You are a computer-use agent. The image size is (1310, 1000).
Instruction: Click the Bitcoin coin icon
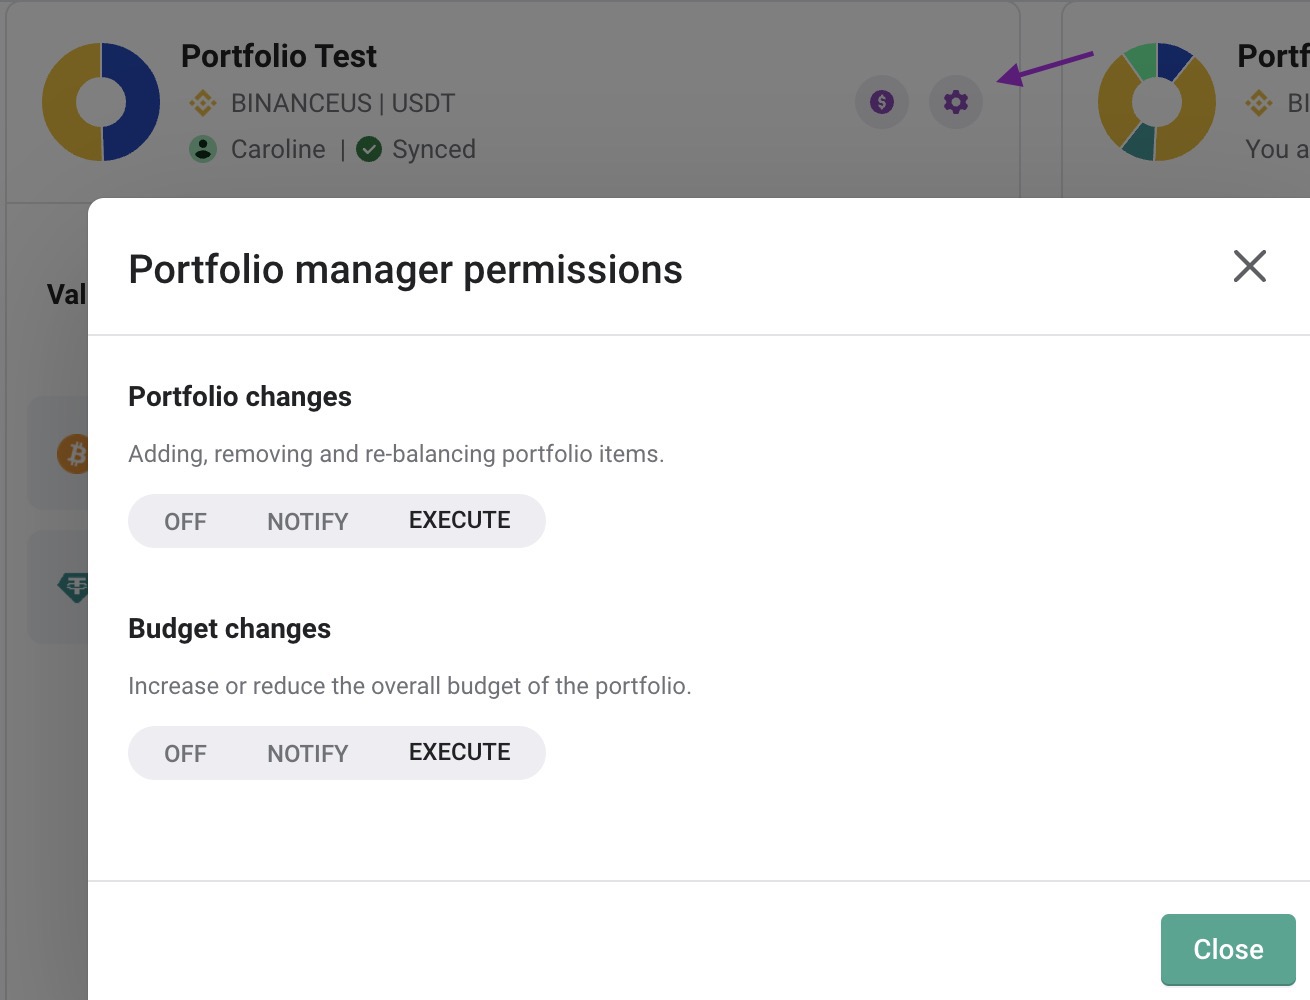point(74,454)
